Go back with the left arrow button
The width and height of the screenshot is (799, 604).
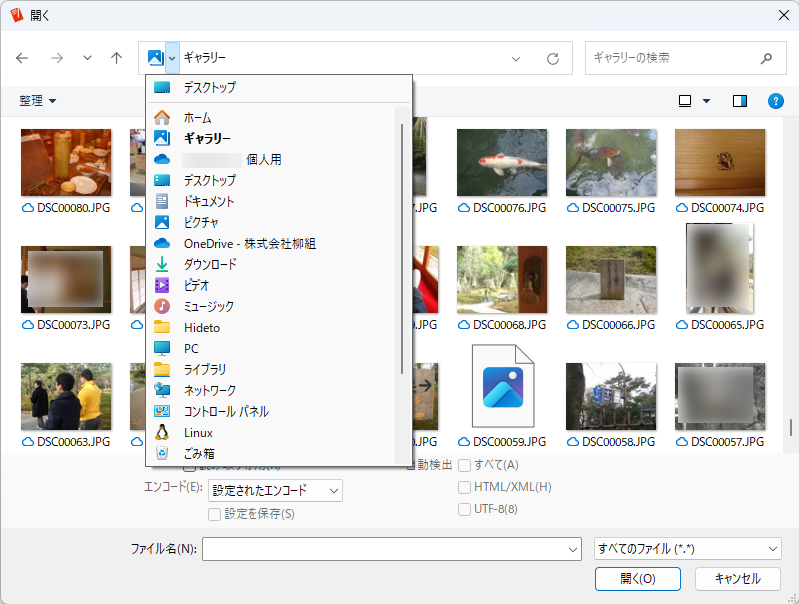(22, 58)
